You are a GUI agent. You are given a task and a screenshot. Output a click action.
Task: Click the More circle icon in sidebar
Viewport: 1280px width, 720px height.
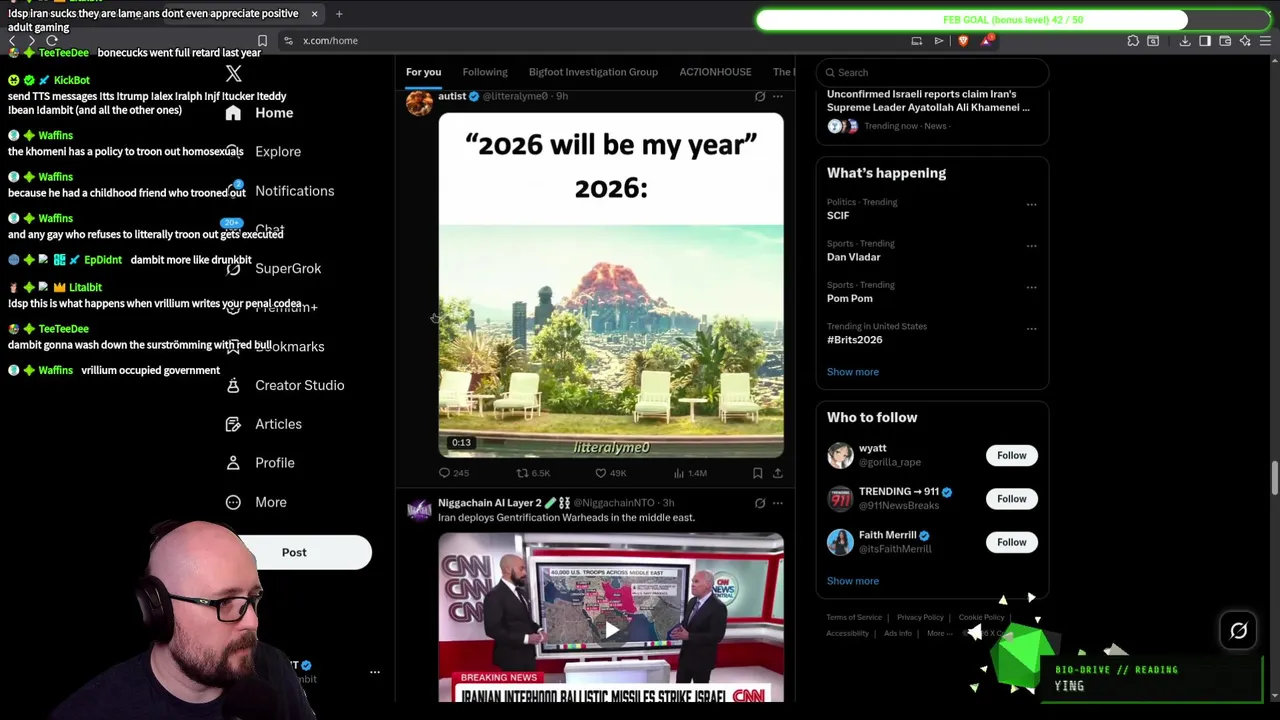point(233,502)
